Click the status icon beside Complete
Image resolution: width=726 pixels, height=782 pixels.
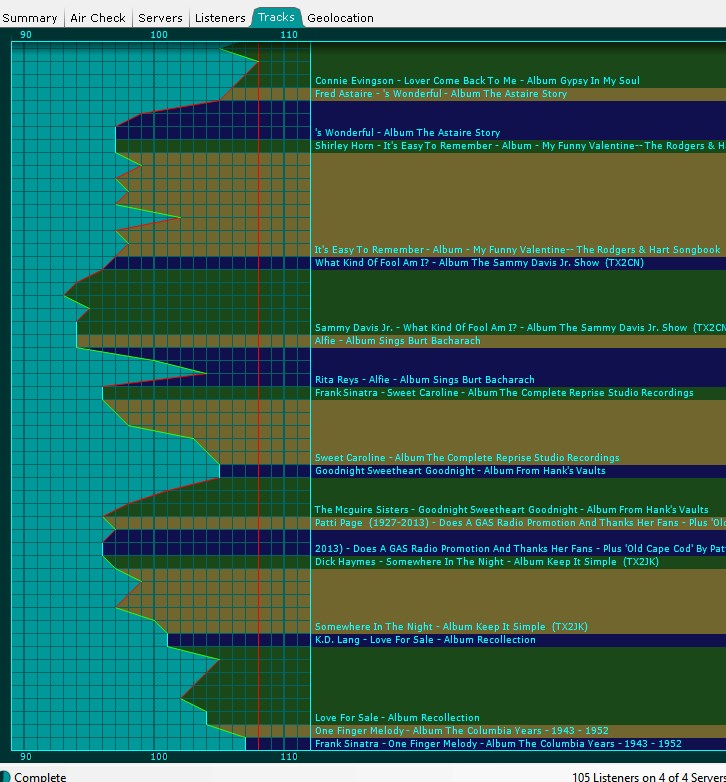[x=5, y=776]
